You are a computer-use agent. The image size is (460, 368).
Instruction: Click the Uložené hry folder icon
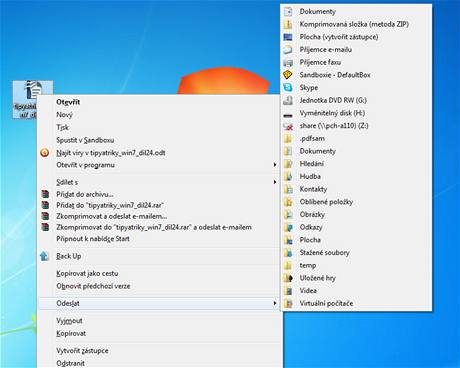[288, 278]
